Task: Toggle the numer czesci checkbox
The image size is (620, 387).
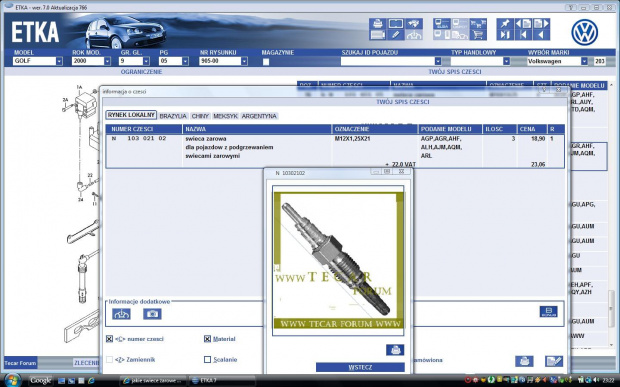Action: pyautogui.click(x=109, y=339)
